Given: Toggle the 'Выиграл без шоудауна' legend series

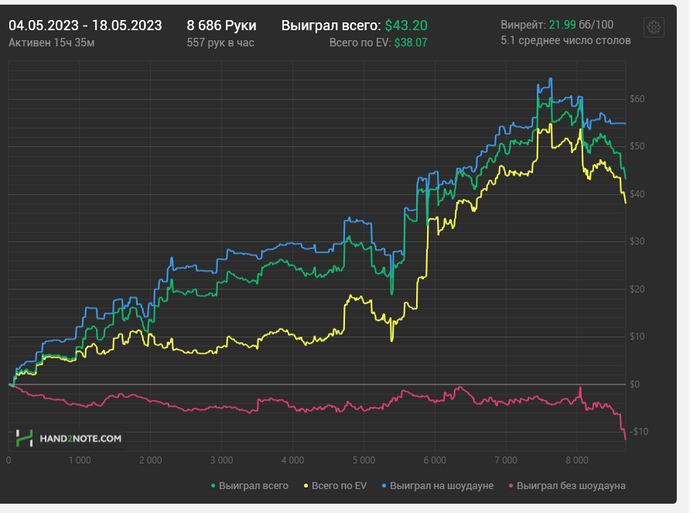Looking at the screenshot, I should [567, 486].
